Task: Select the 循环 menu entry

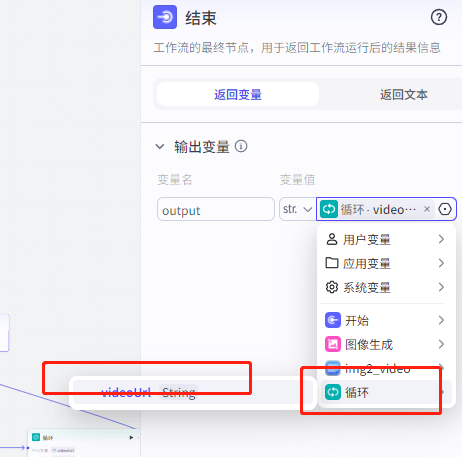Action: coord(386,392)
